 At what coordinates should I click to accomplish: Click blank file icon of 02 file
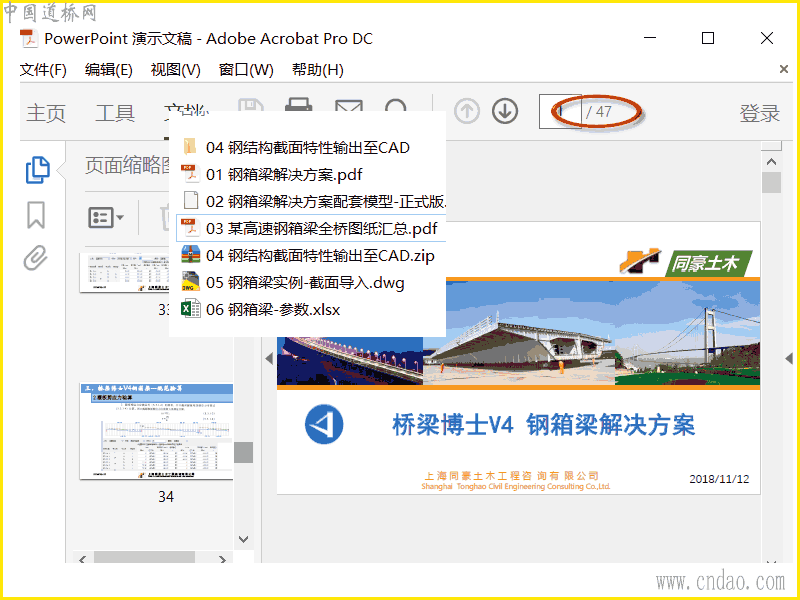click(x=191, y=201)
